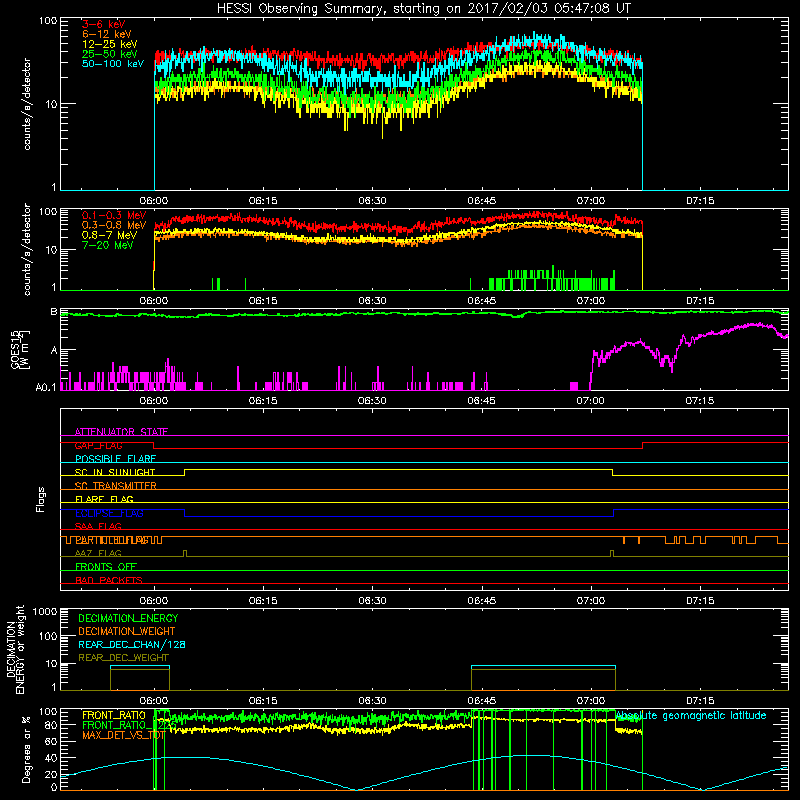The height and width of the screenshot is (800, 800).
Task: Click the "HESSI Observing Summary" plot title
Action: click(423, 8)
